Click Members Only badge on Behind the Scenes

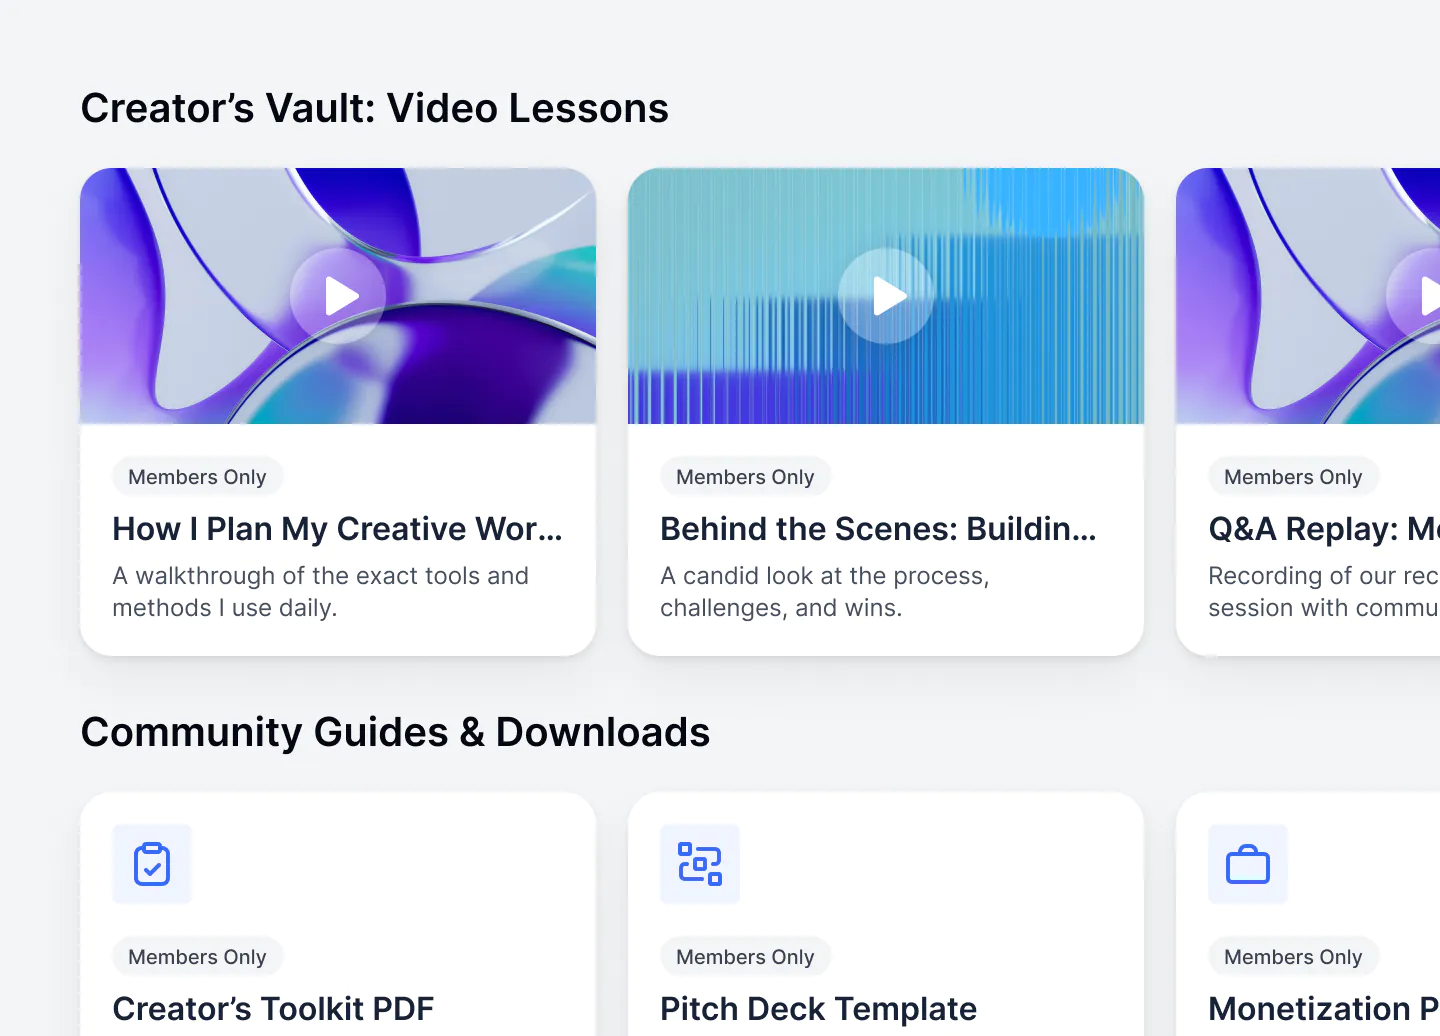point(745,477)
